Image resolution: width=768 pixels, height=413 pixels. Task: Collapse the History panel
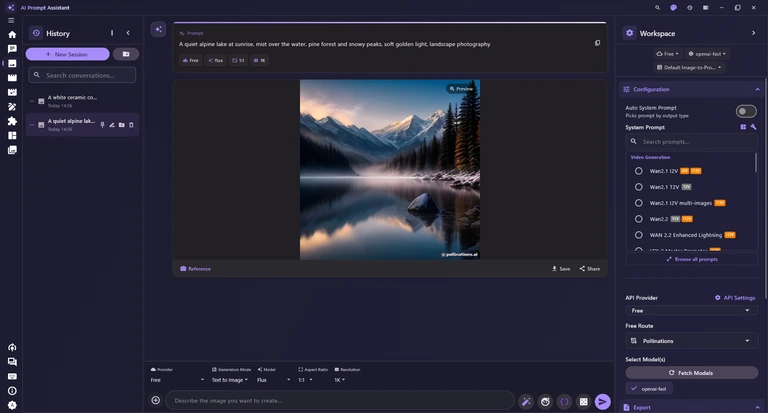[x=128, y=33]
